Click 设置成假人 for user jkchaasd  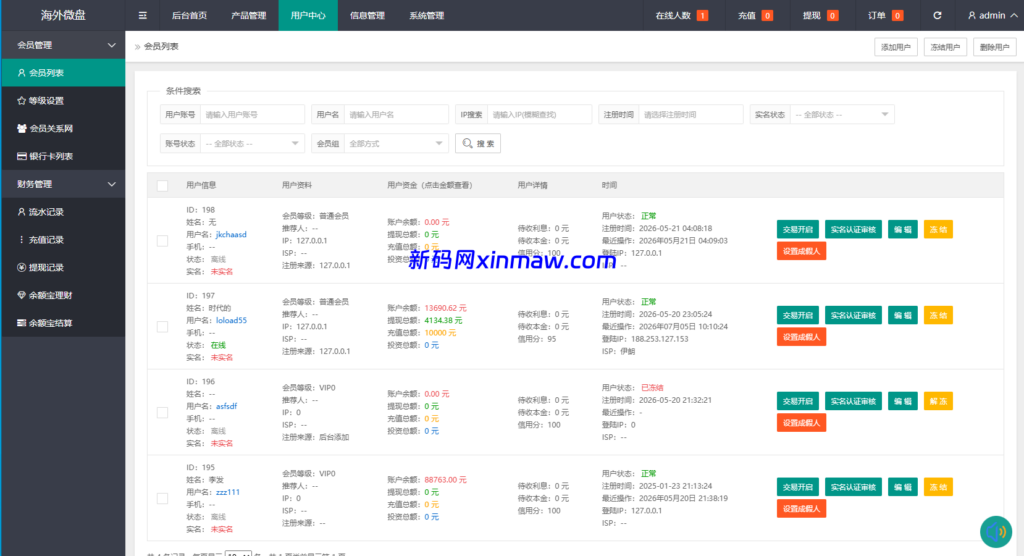click(801, 251)
